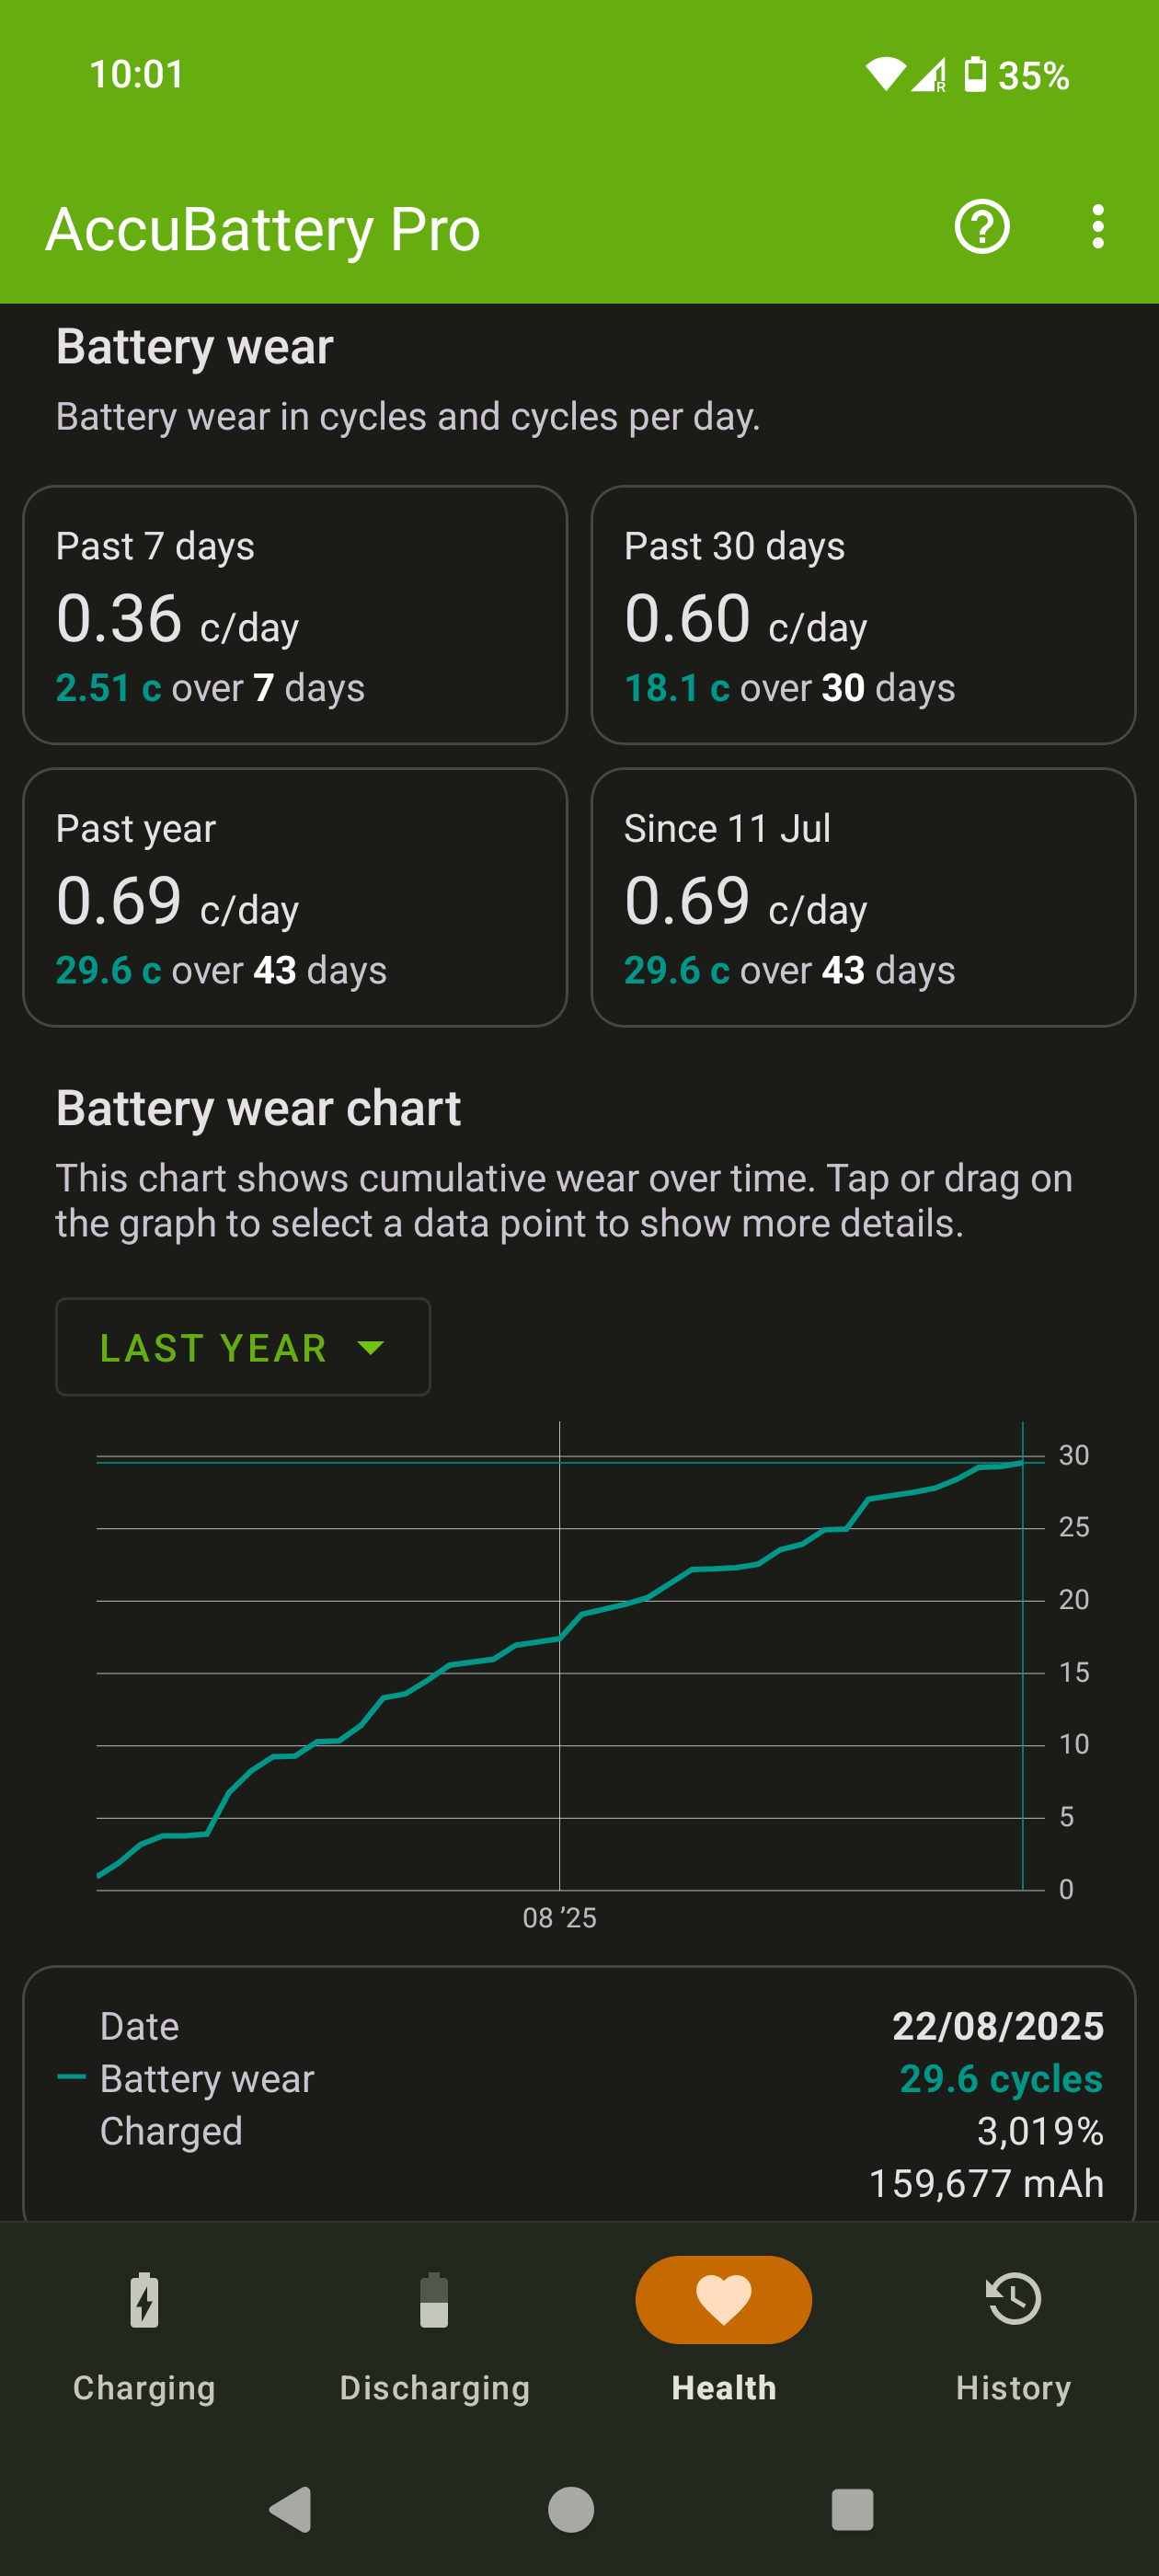Select the Past 7 days wear card
The width and height of the screenshot is (1159, 2576).
coord(295,615)
